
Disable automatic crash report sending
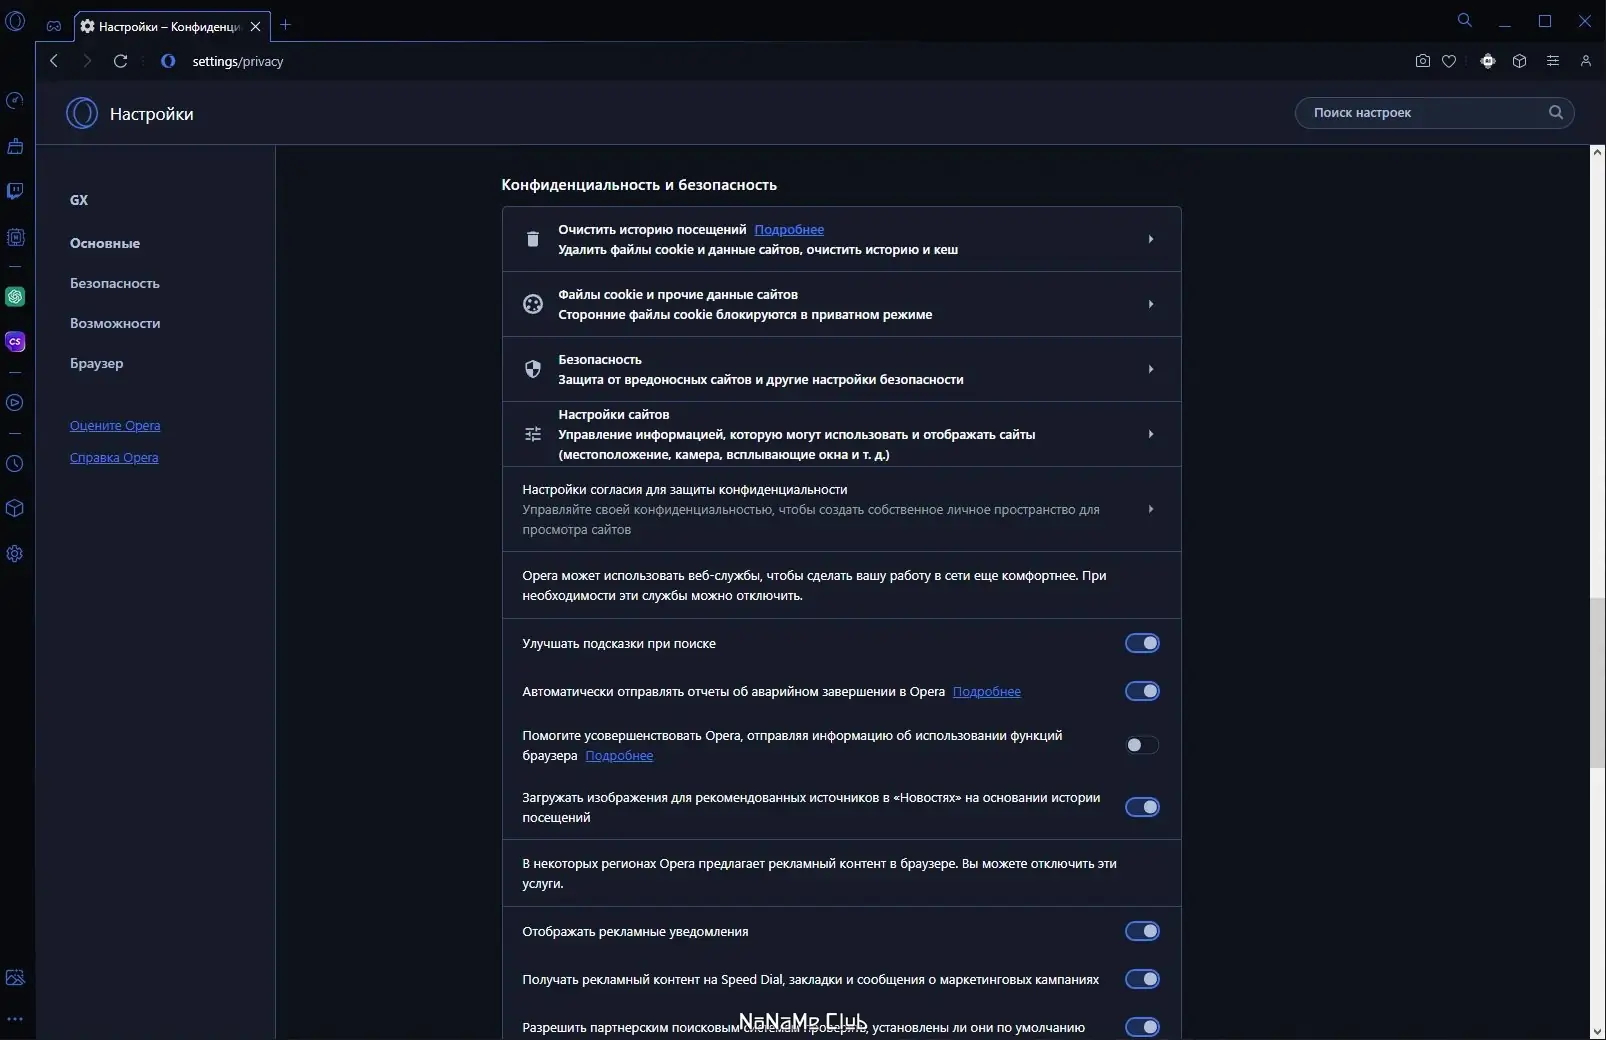click(1142, 691)
